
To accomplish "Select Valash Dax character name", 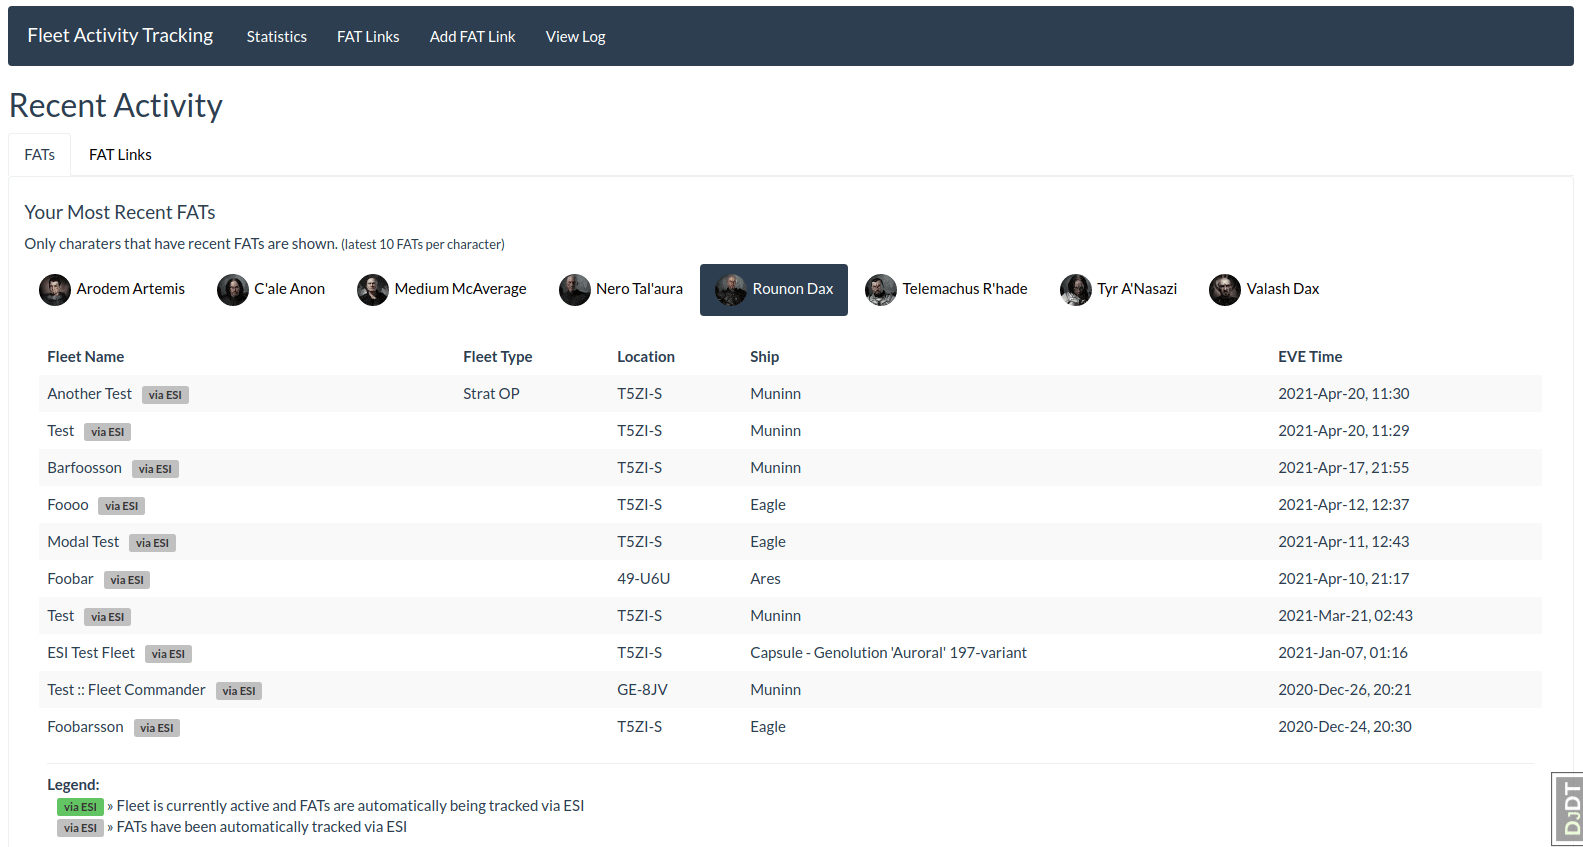I will pos(1283,289).
